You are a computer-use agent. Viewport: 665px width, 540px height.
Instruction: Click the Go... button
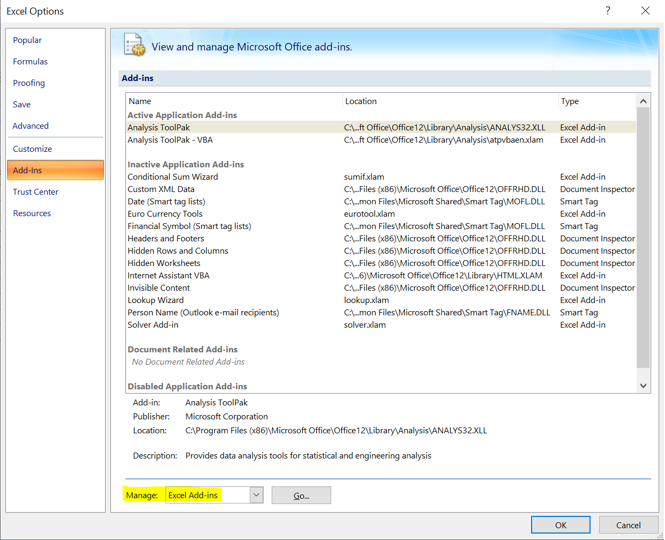click(x=301, y=495)
